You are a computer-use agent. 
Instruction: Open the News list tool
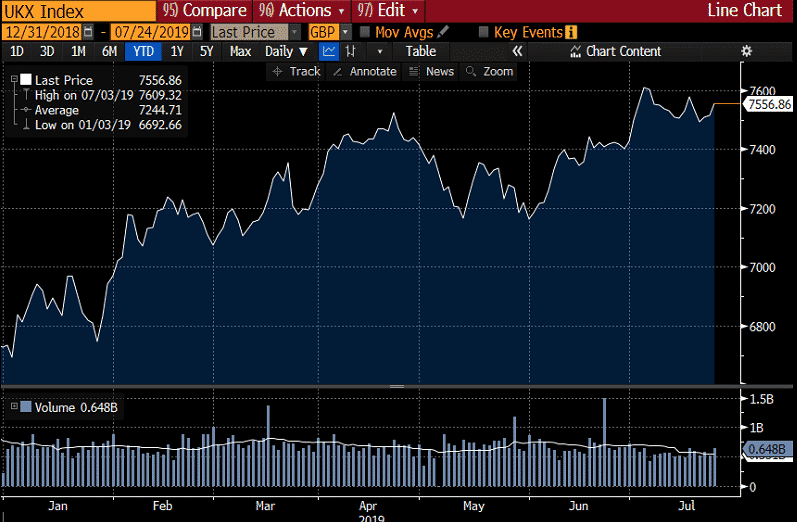[431, 72]
